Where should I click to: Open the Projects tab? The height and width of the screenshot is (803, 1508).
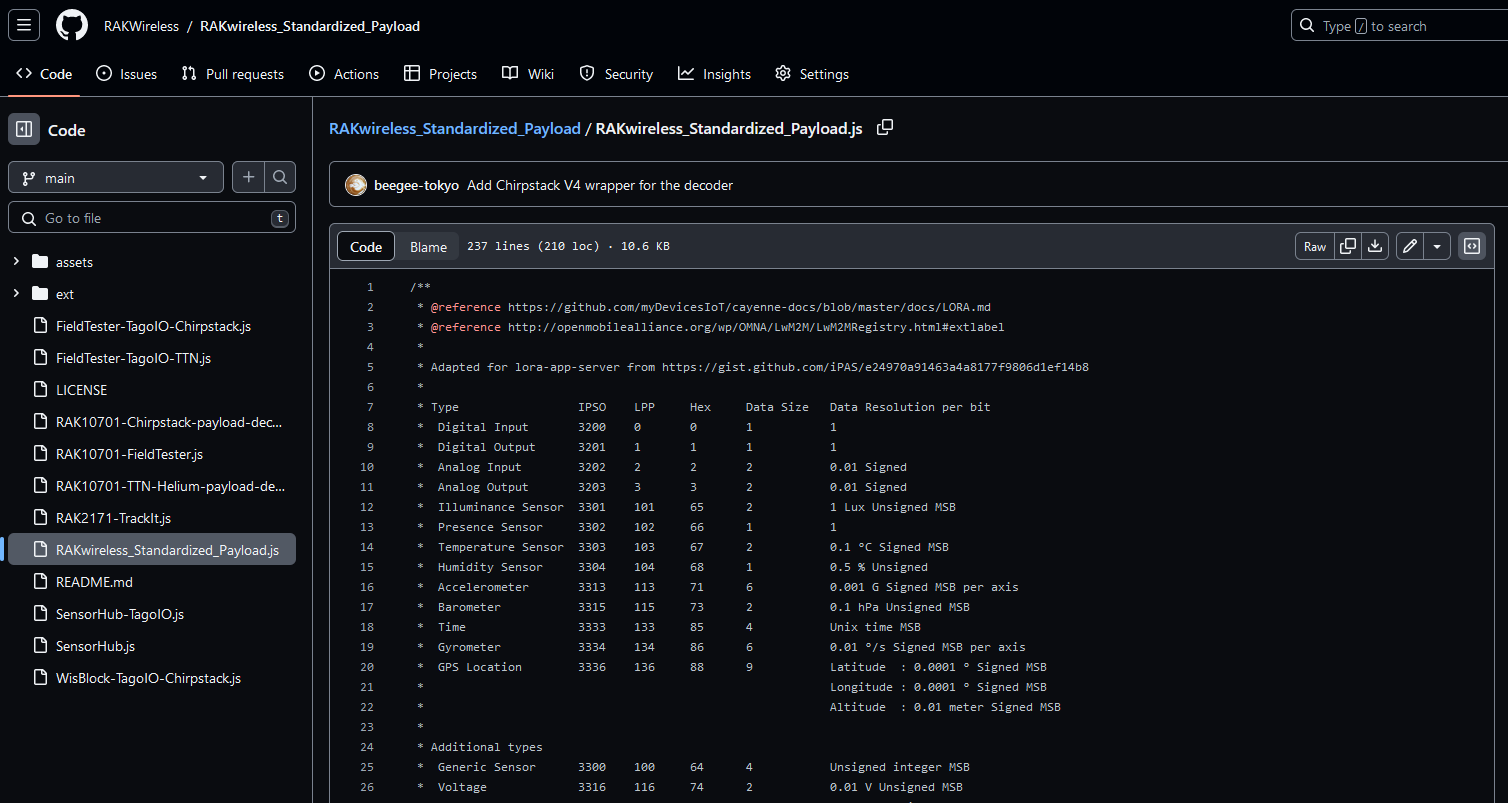point(440,74)
